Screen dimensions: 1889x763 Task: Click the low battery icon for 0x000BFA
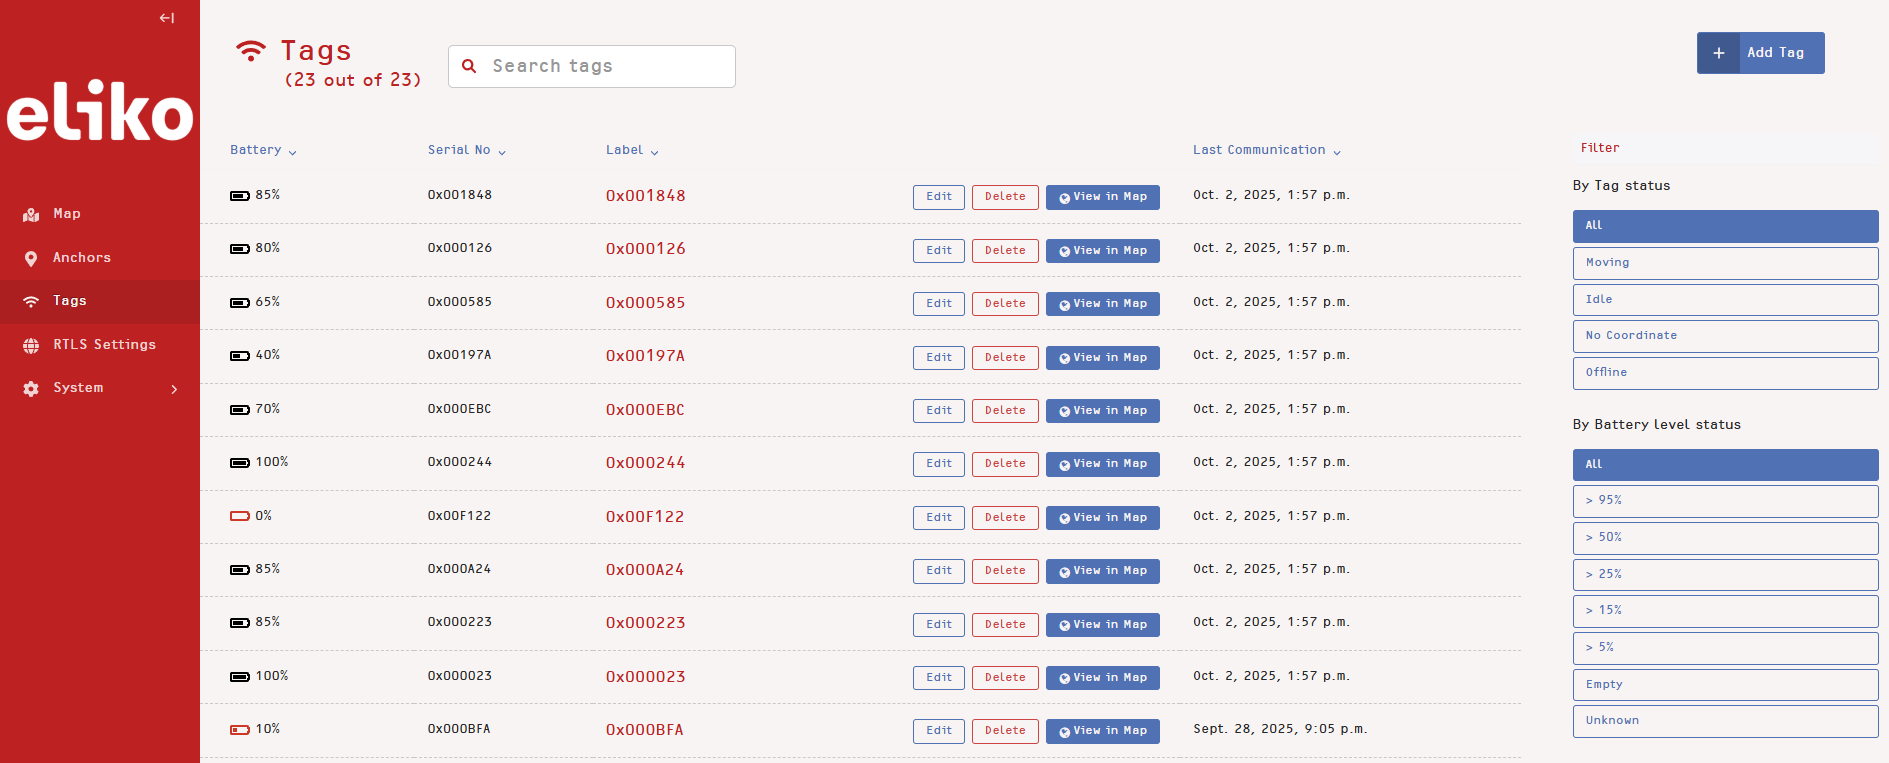[239, 730]
